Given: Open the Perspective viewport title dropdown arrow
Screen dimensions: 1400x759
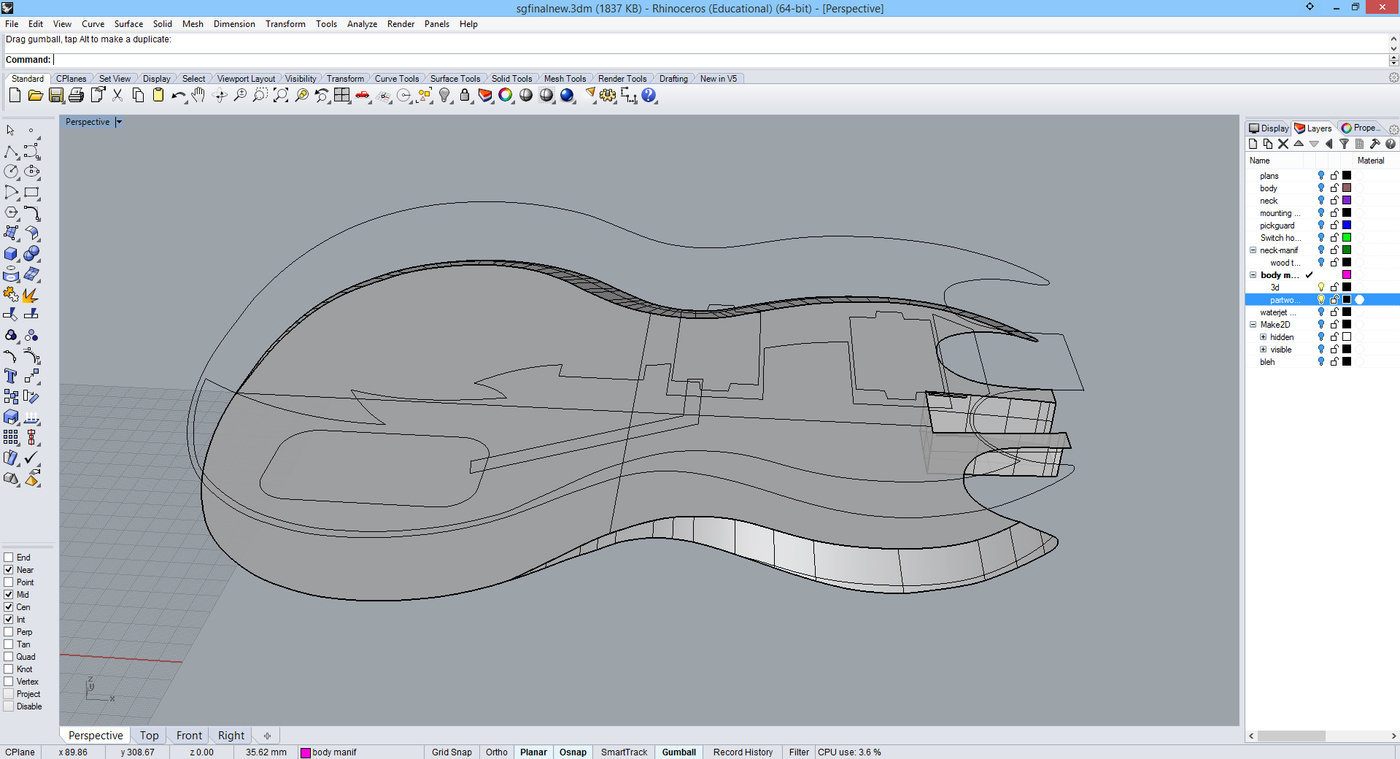Looking at the screenshot, I should coord(119,122).
